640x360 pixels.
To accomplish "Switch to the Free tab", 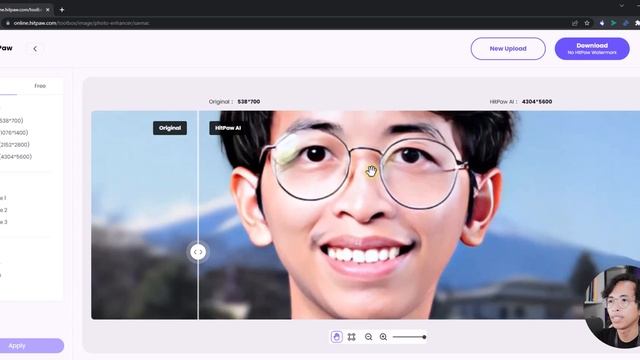I will [x=40, y=86].
